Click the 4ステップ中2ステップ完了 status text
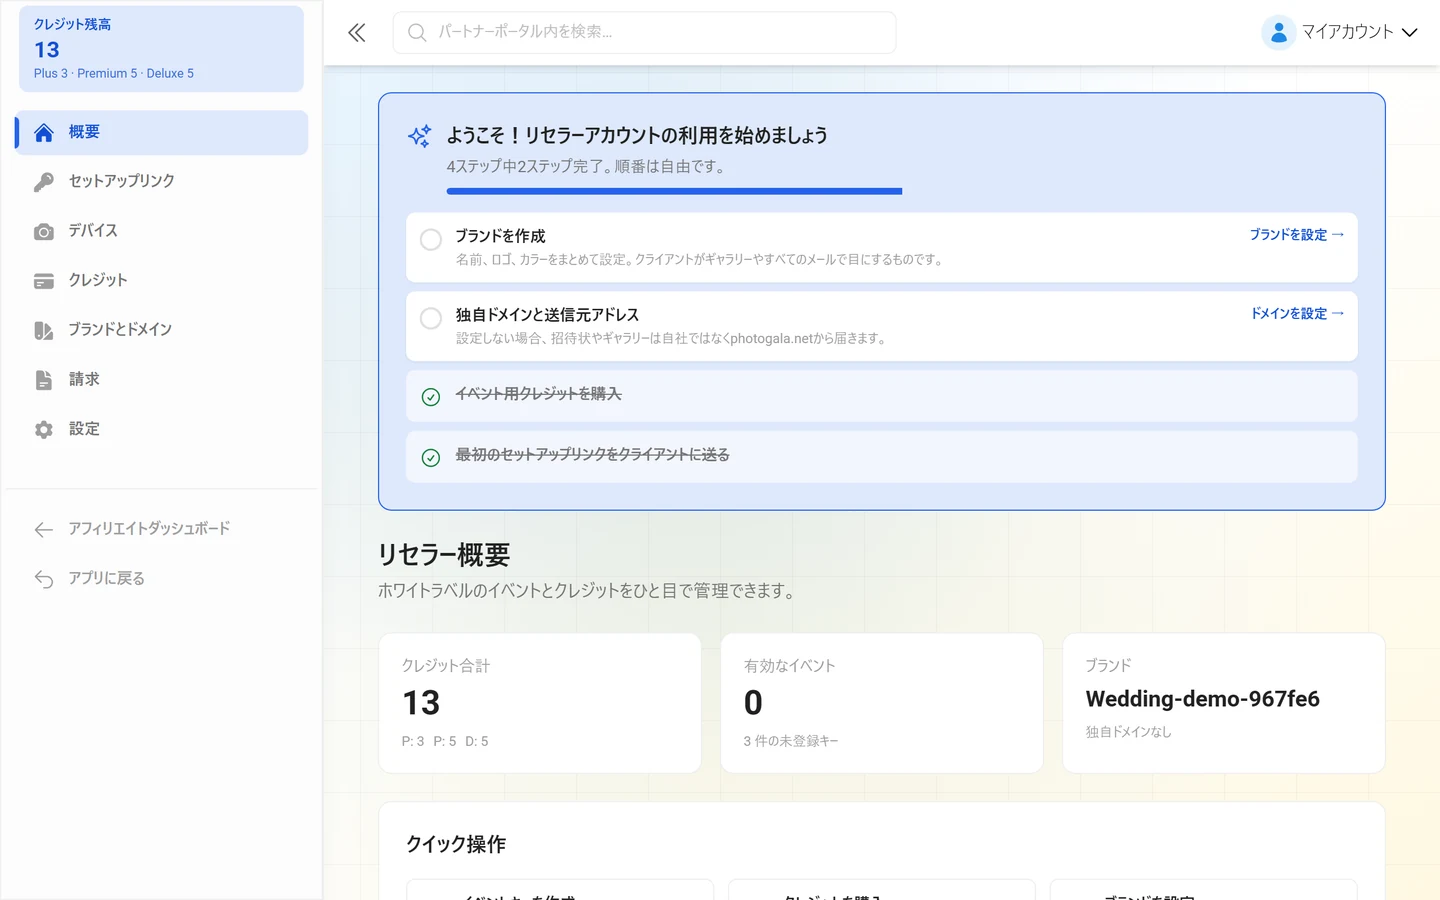This screenshot has width=1440, height=900. coord(588,167)
